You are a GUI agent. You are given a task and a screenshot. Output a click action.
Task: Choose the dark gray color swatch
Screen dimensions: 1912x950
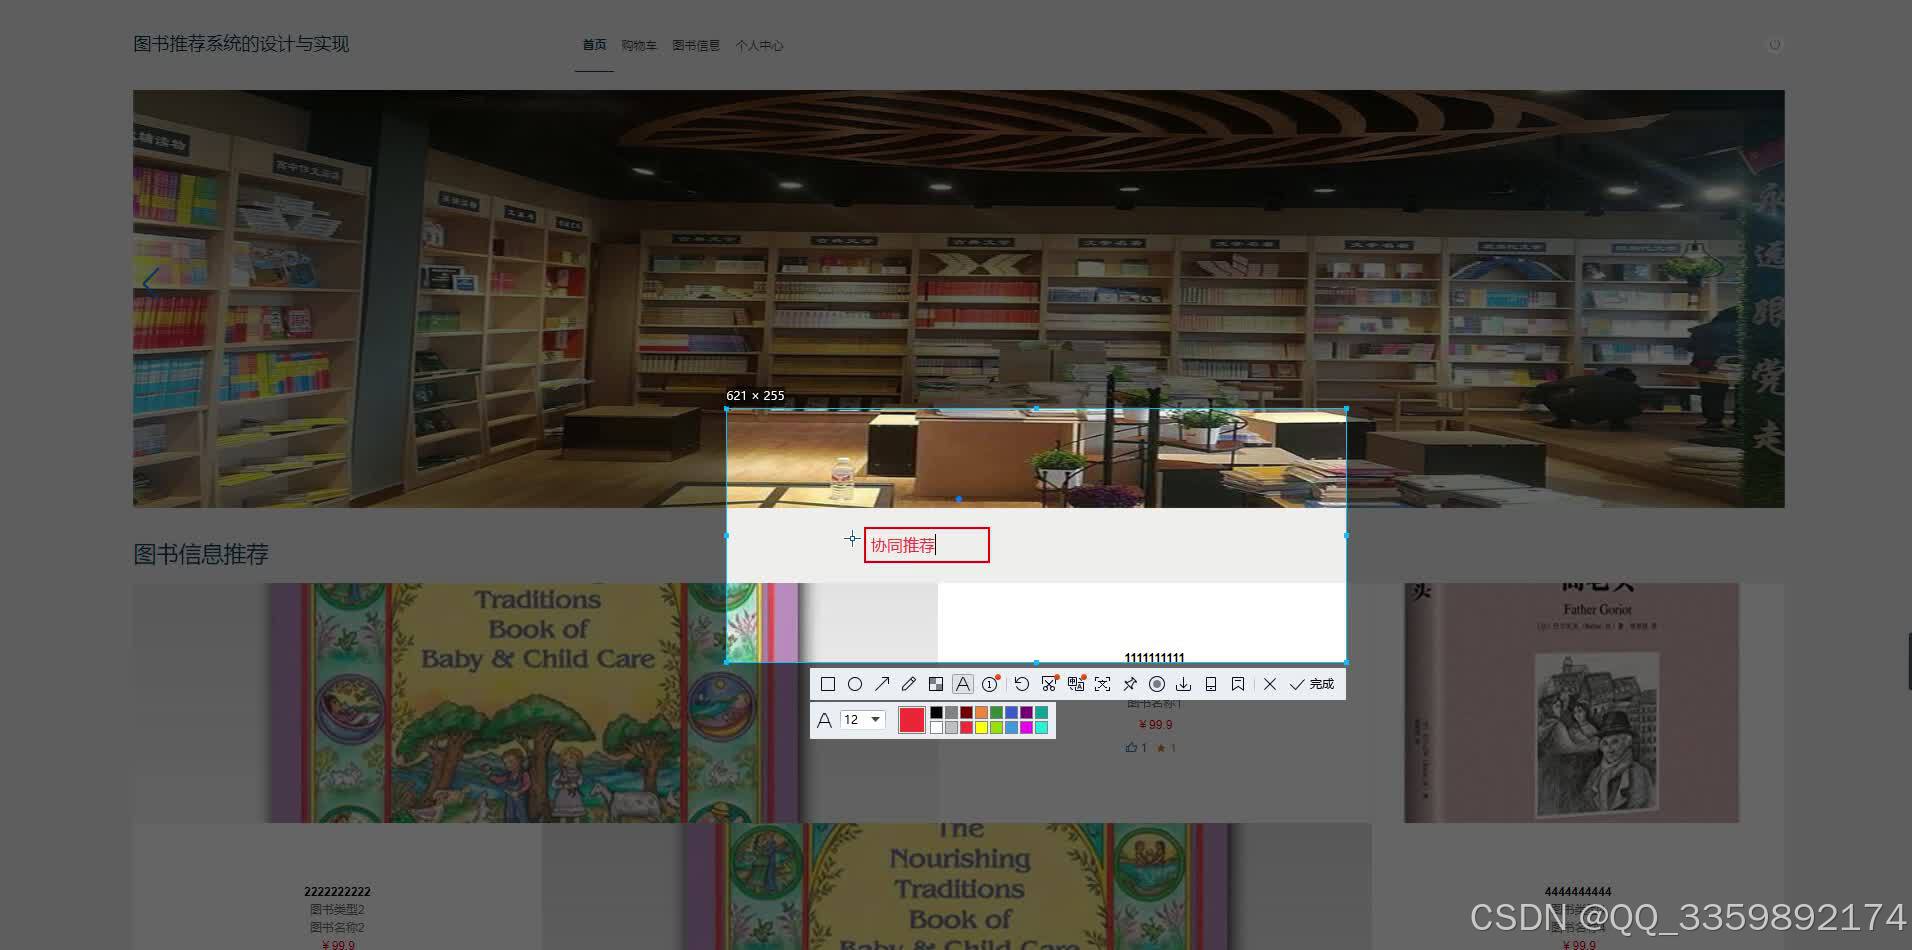point(951,712)
